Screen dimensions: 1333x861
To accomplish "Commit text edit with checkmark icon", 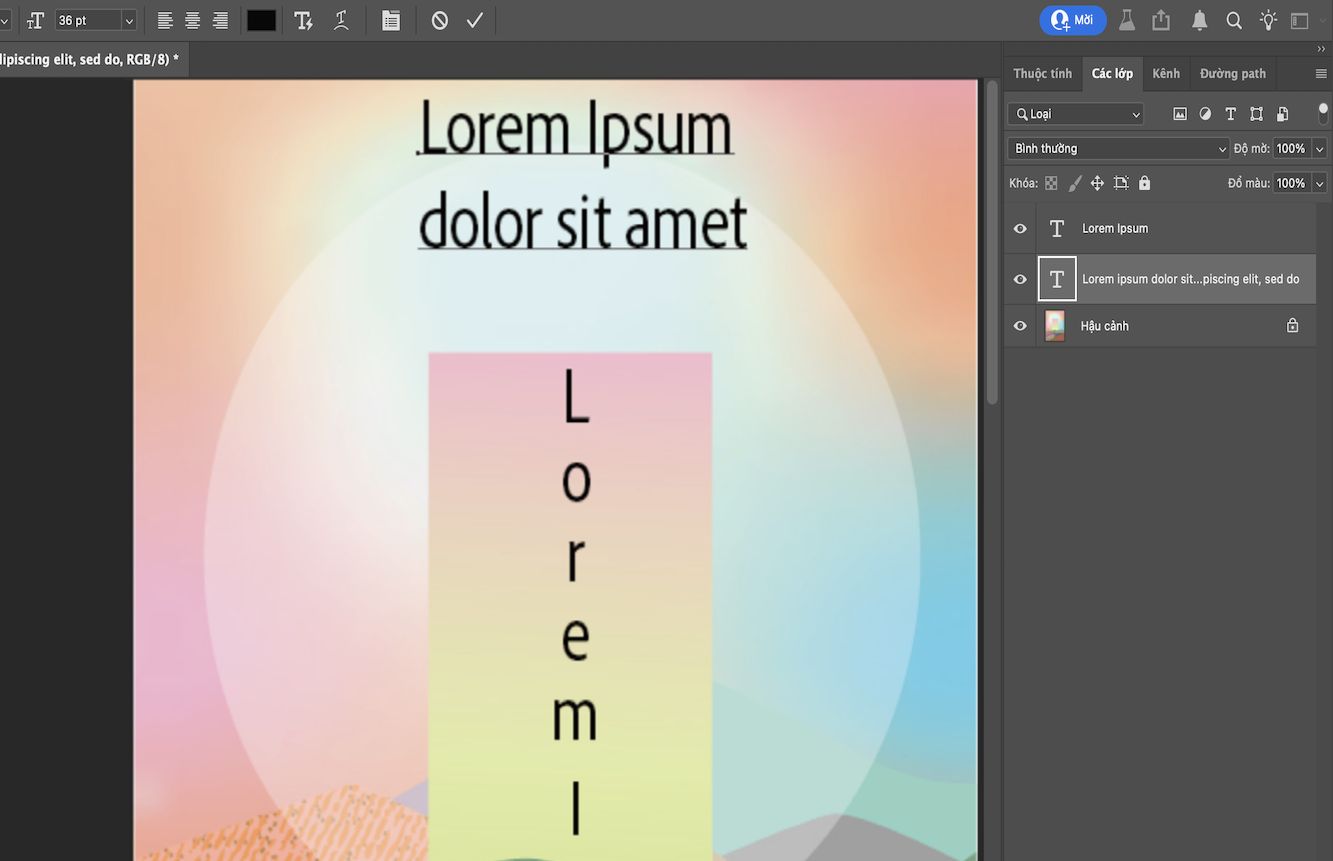I will coord(474,19).
